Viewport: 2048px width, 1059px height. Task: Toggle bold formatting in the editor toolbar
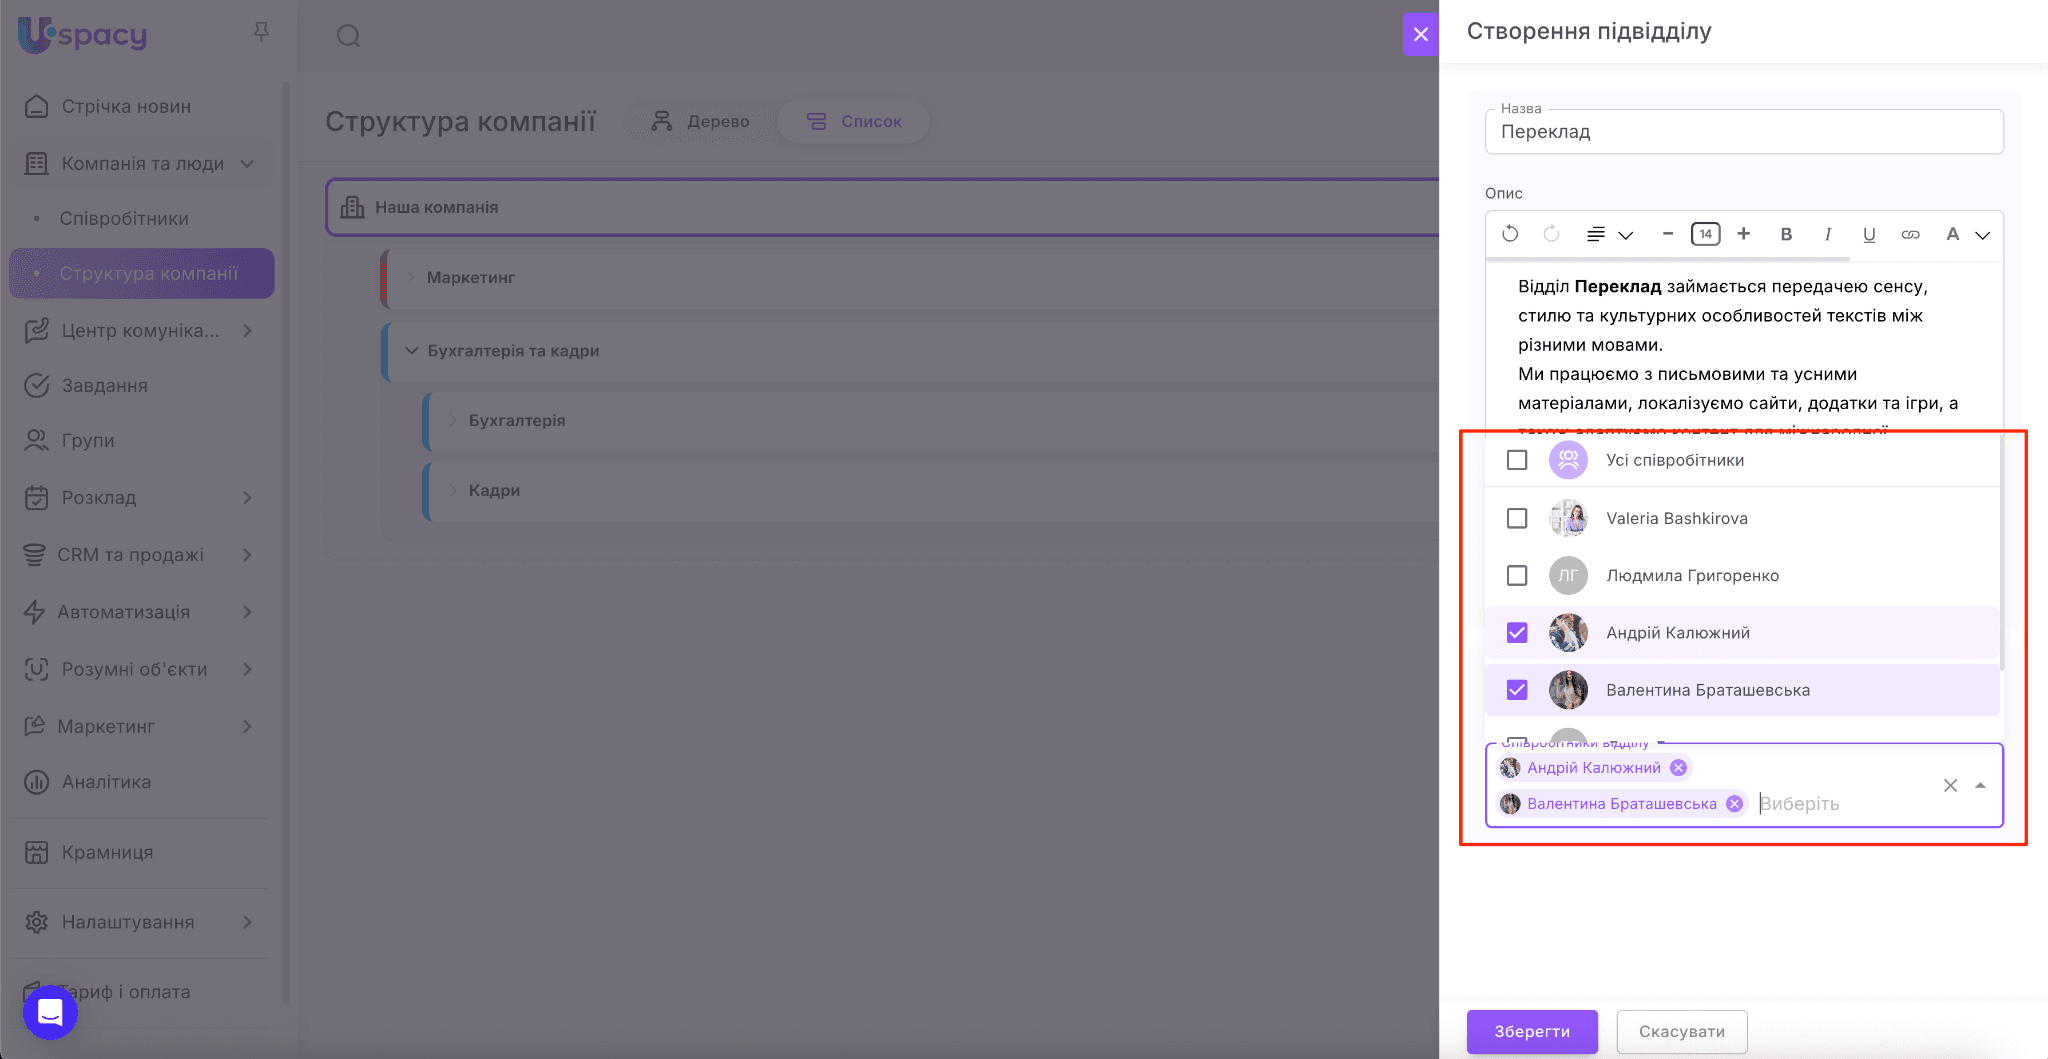point(1786,234)
